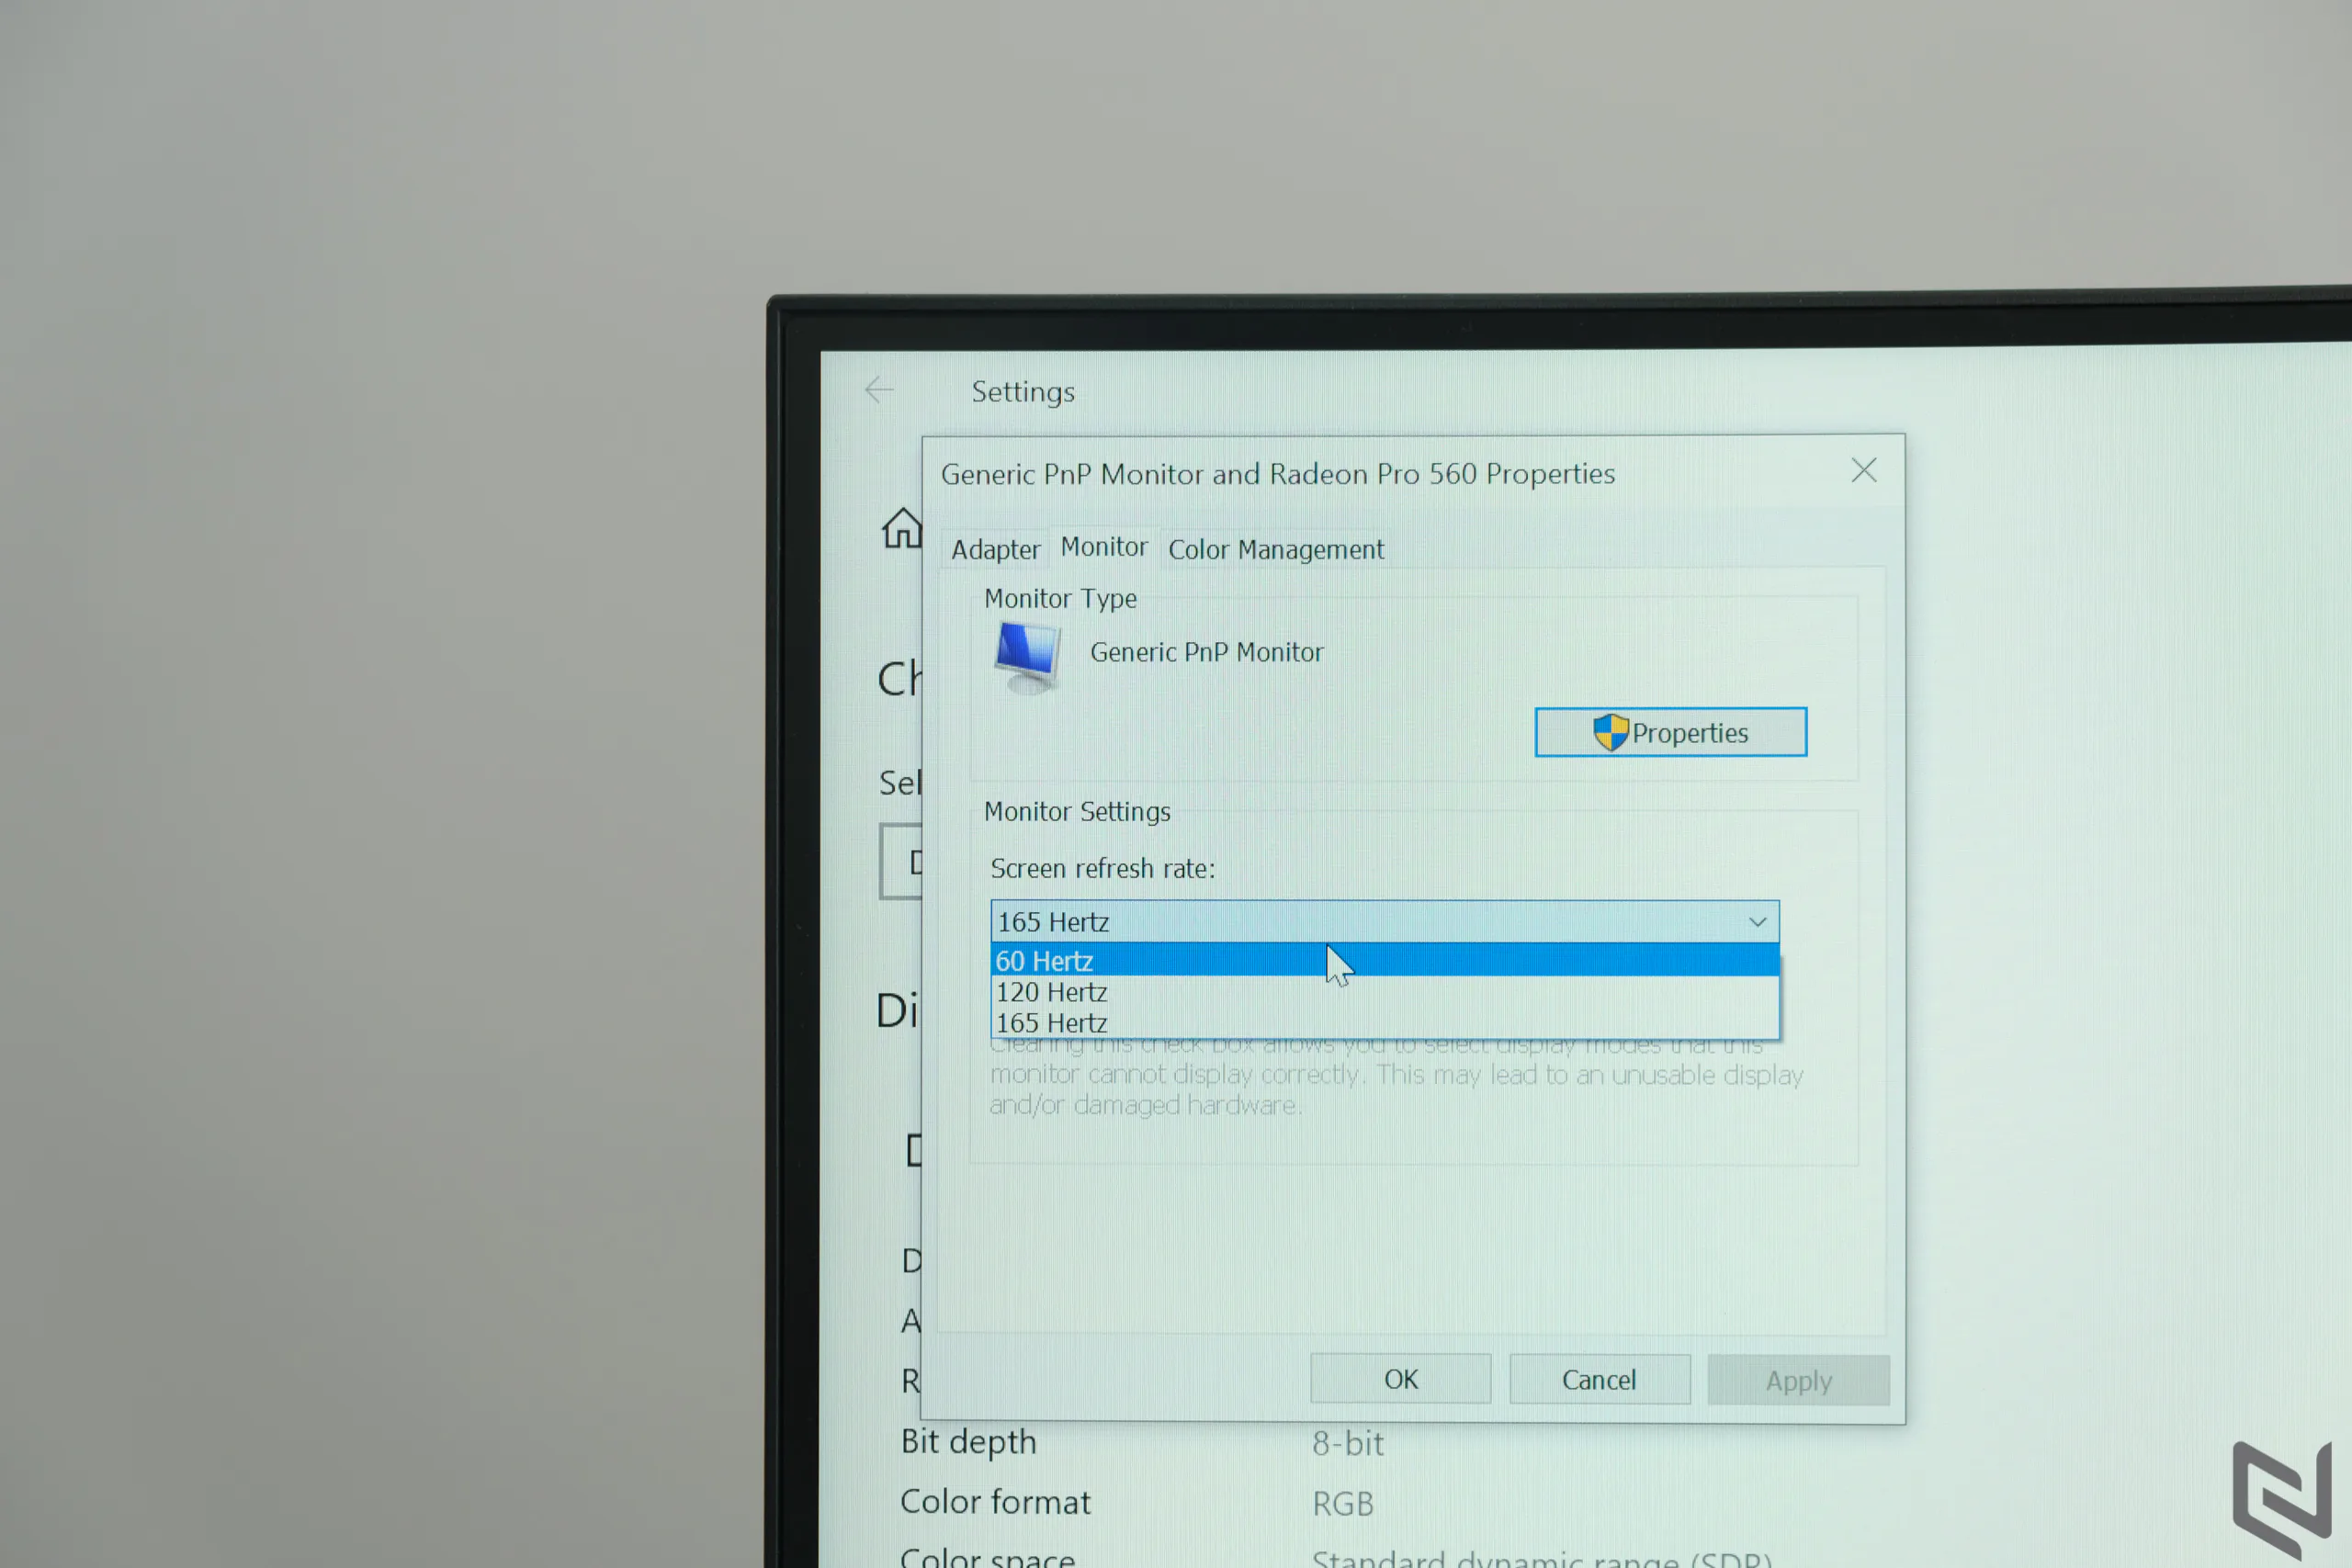Click the Settings back arrow

(879, 390)
